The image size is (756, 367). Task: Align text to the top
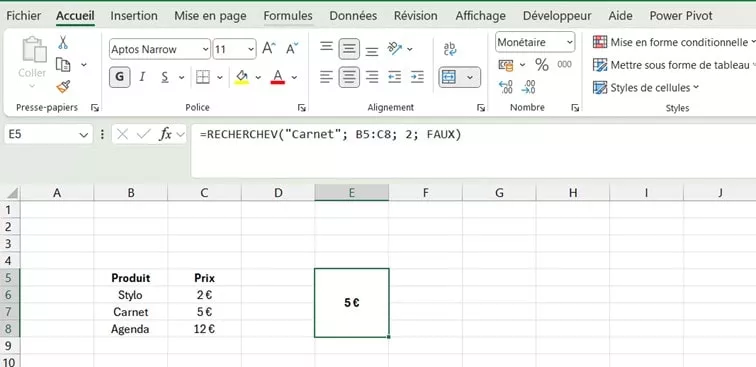326,47
